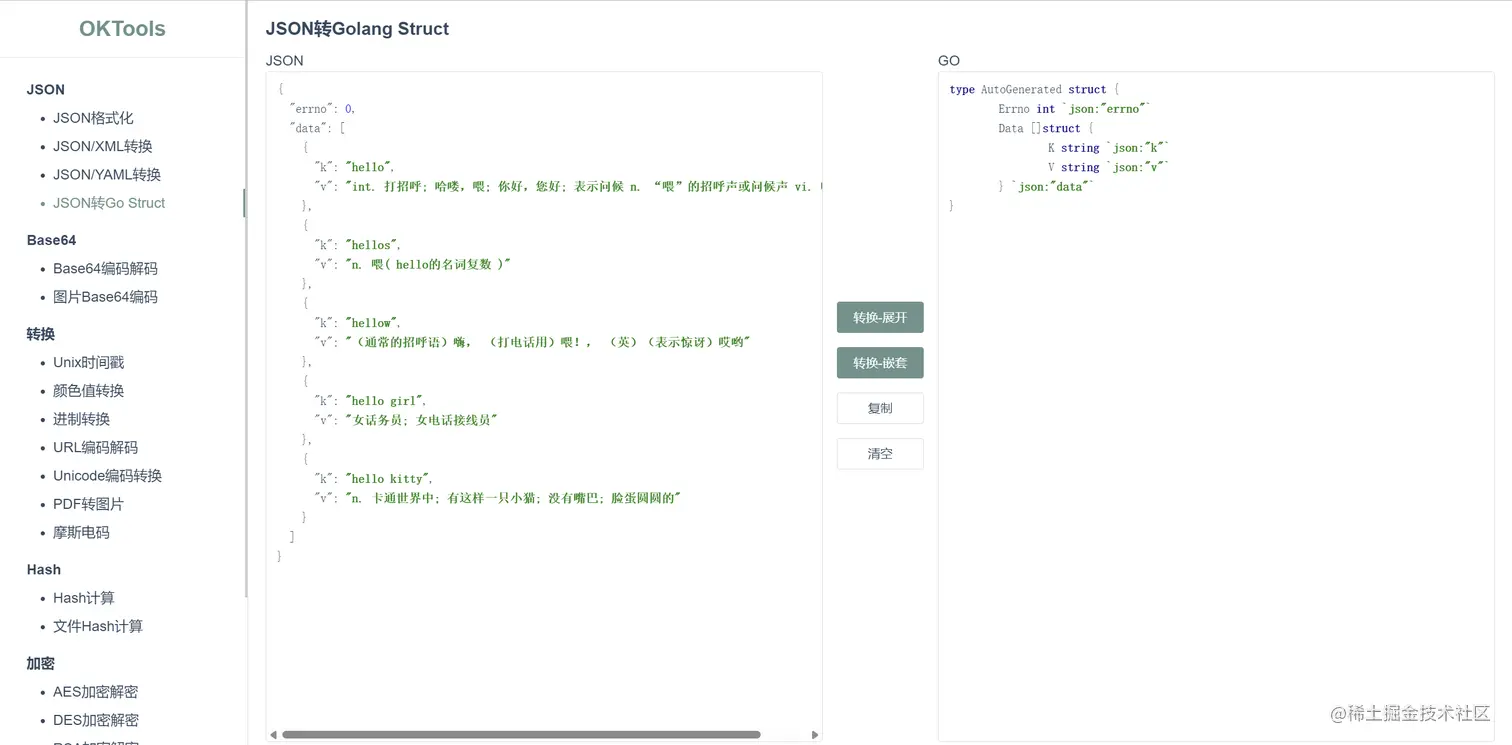Open the Hash计算 tool
Image resolution: width=1512 pixels, height=745 pixels.
pyautogui.click(x=84, y=598)
